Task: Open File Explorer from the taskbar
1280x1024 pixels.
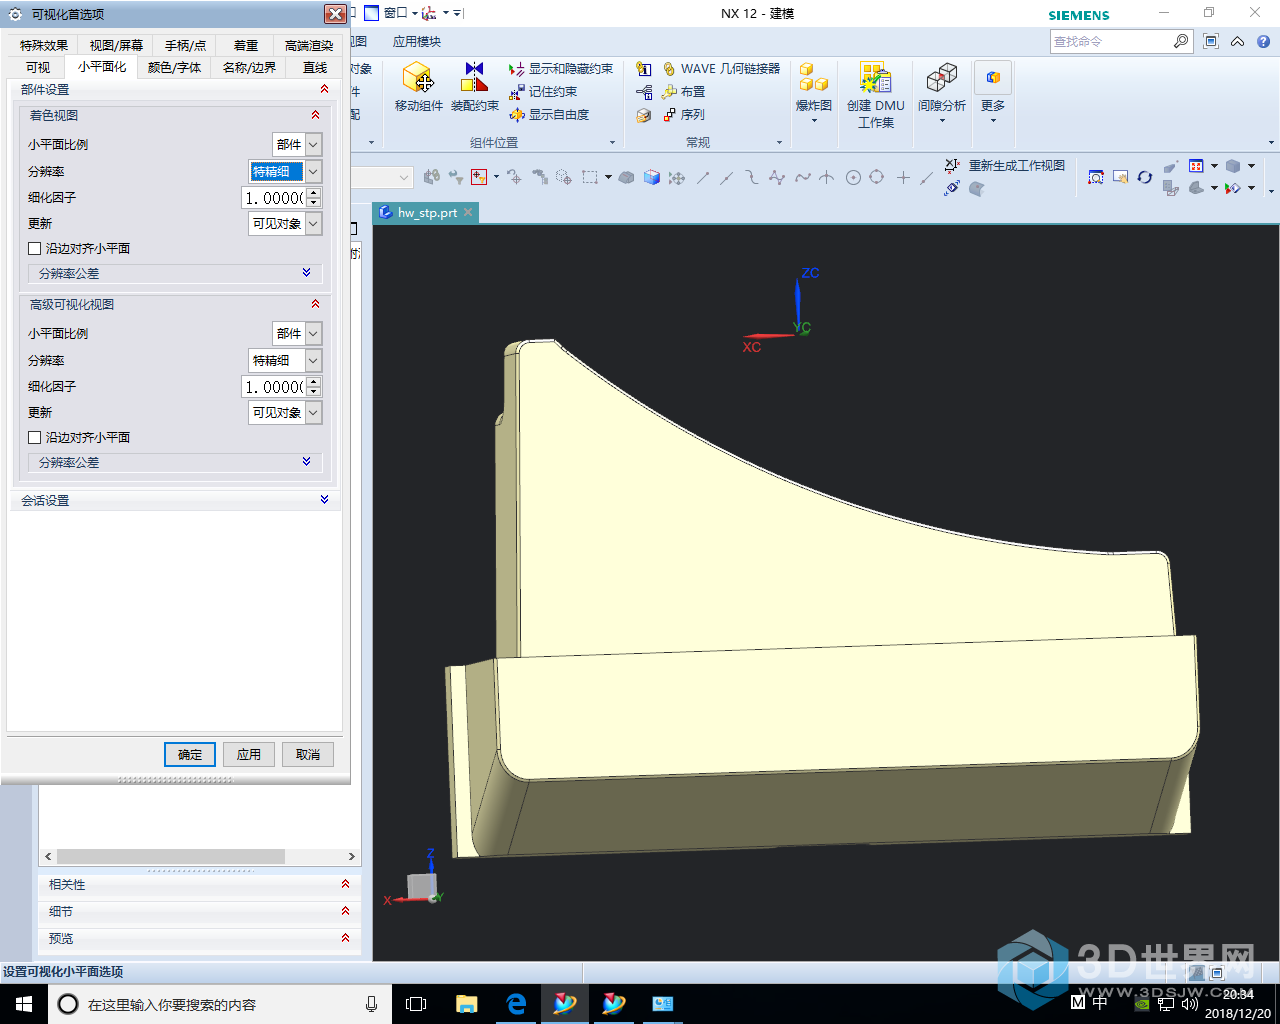Action: coord(466,1004)
